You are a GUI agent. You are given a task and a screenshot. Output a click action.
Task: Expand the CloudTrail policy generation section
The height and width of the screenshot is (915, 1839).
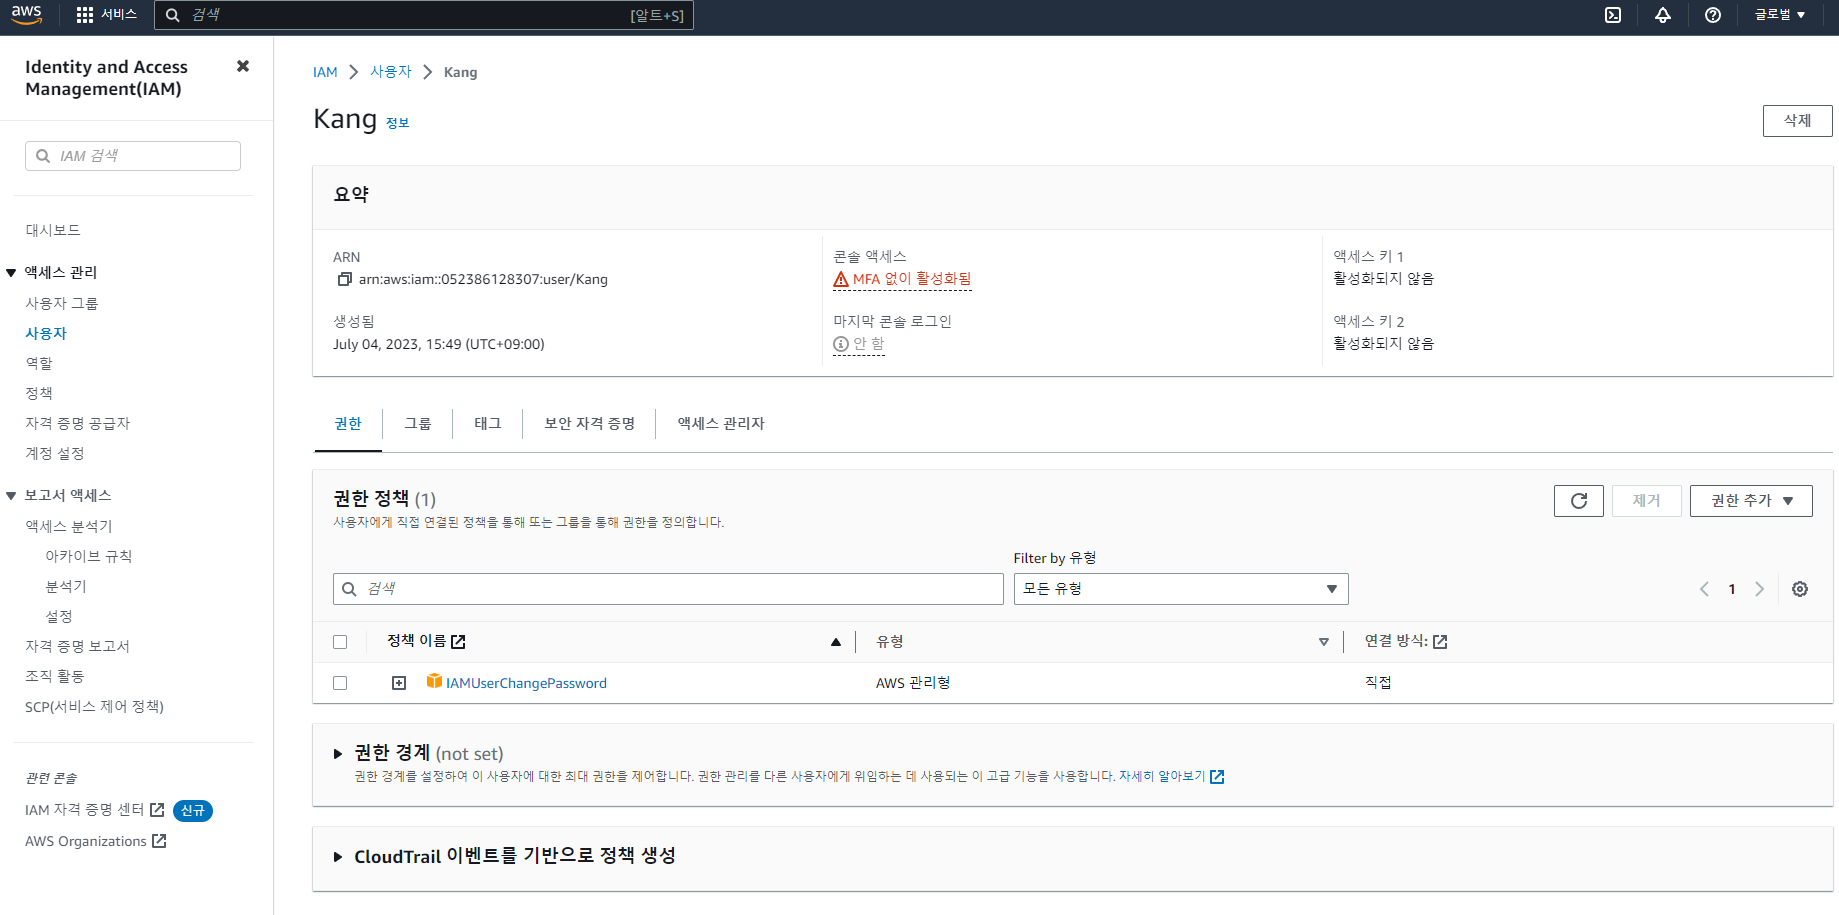[338, 857]
